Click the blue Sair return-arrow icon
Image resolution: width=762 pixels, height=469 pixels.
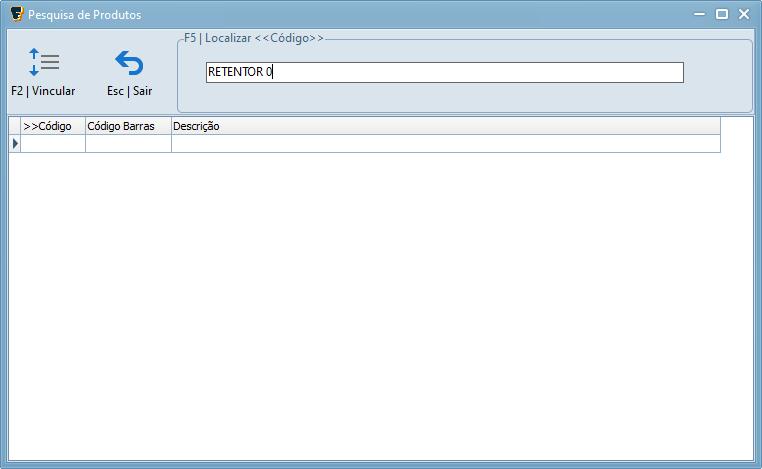[x=129, y=63]
